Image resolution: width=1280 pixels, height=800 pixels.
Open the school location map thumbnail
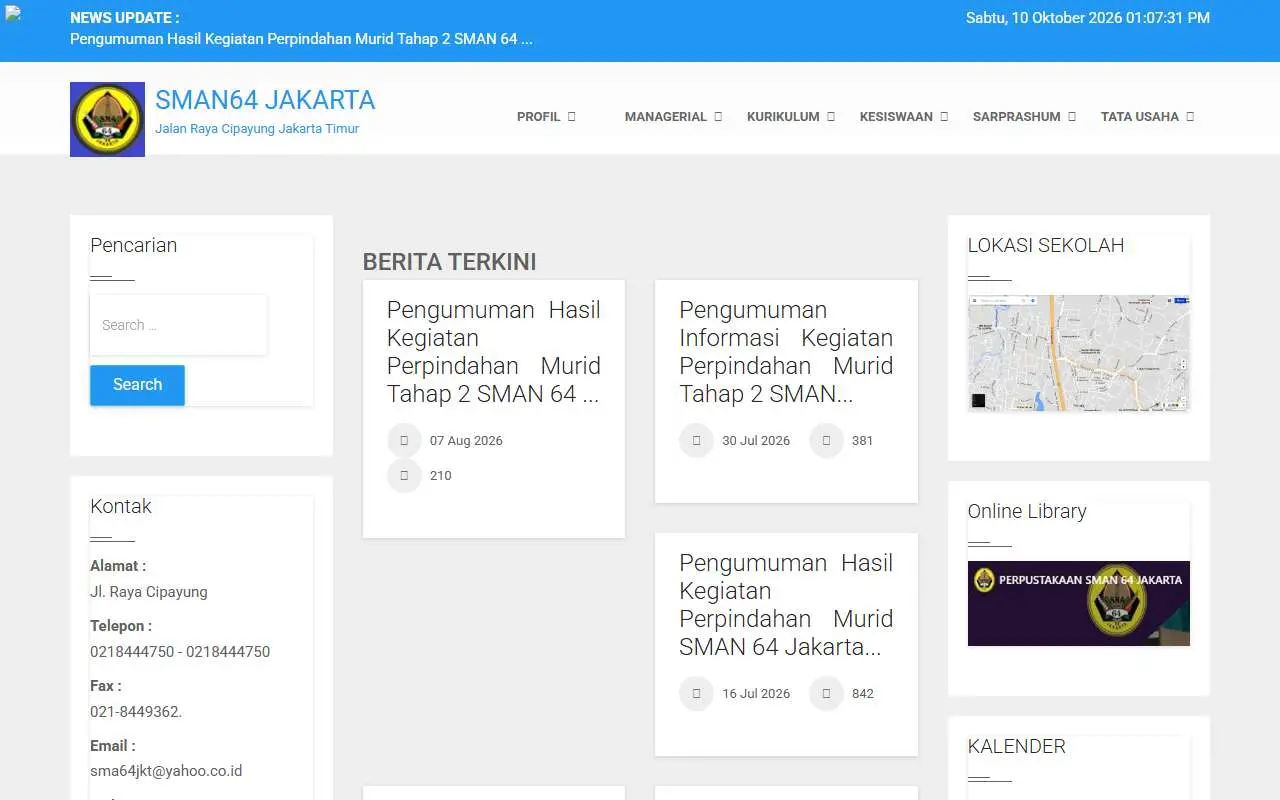click(x=1078, y=353)
